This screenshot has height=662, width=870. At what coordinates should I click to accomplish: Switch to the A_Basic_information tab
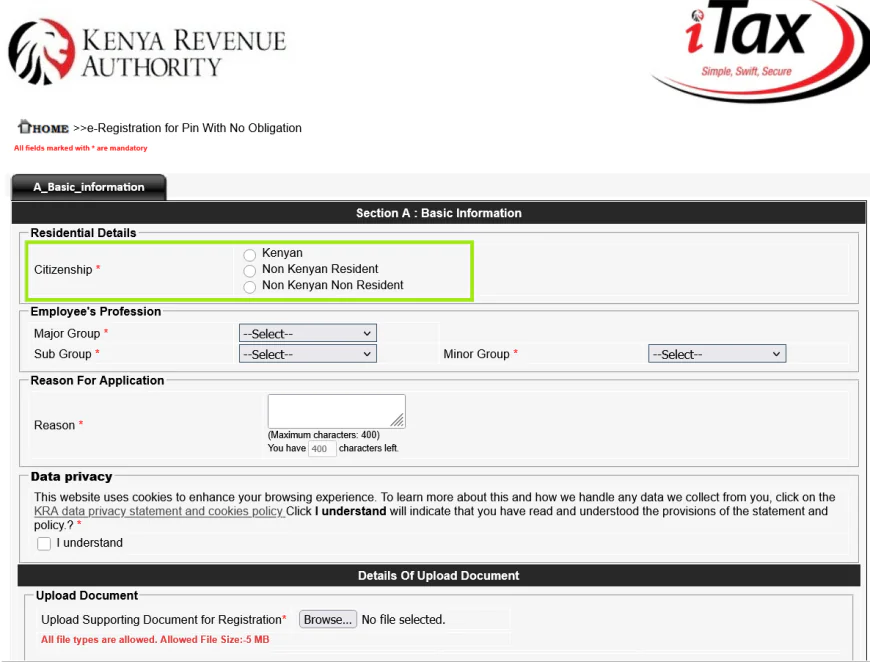(88, 187)
